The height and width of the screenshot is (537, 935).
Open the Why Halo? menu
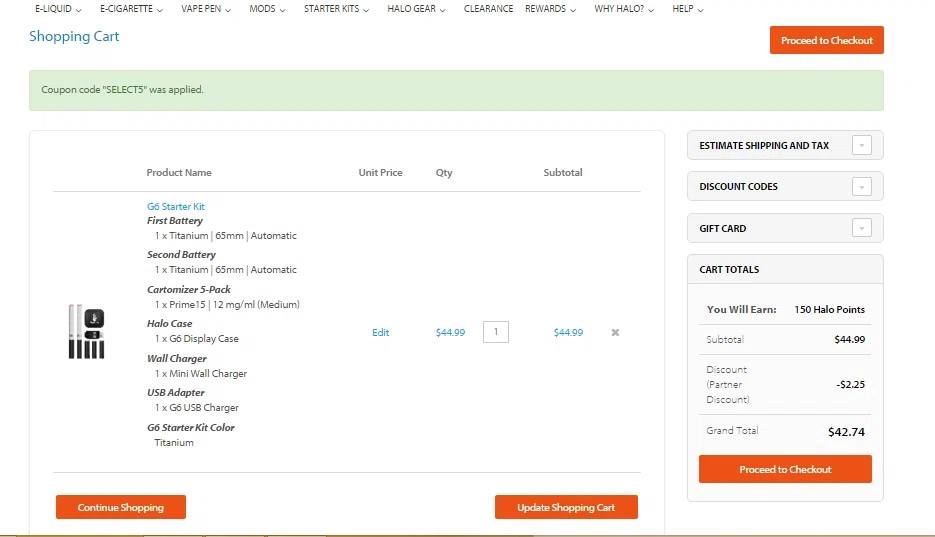coord(624,9)
